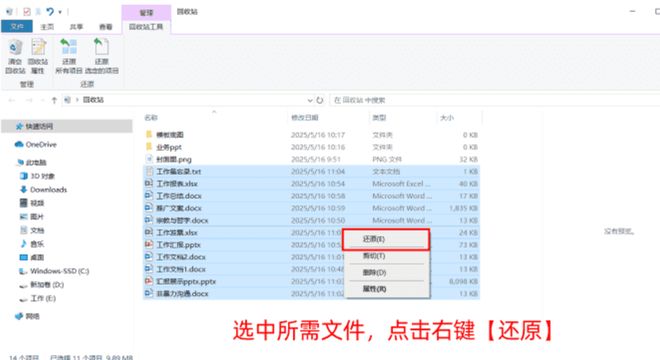Click the pptx icon of the 73 KB file
This screenshot has height=360, width=660.
click(x=149, y=245)
